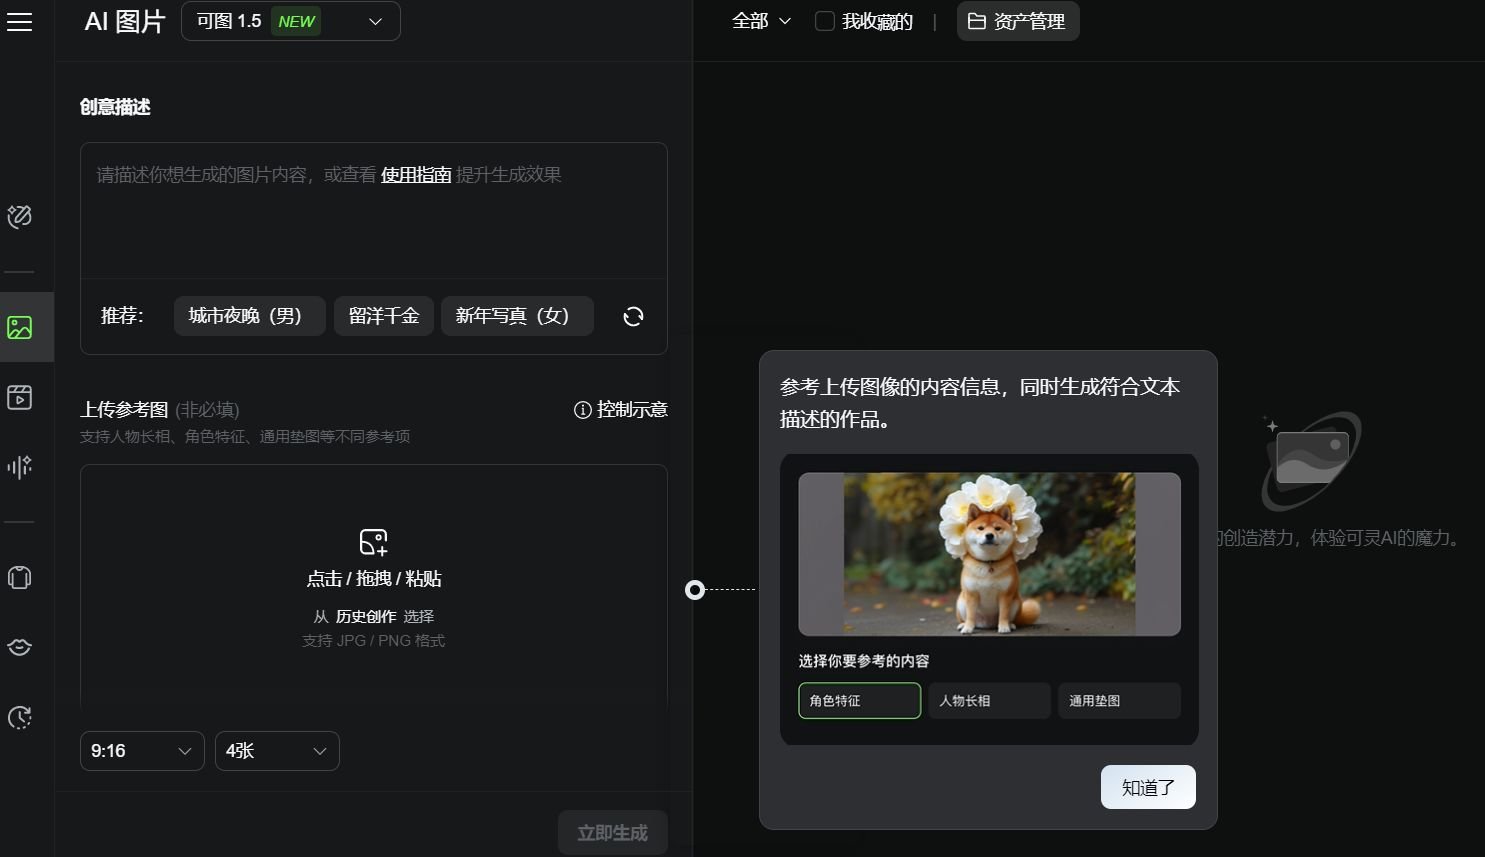Open the virtual try-on shirt tool
The image size is (1485, 857).
click(19, 577)
